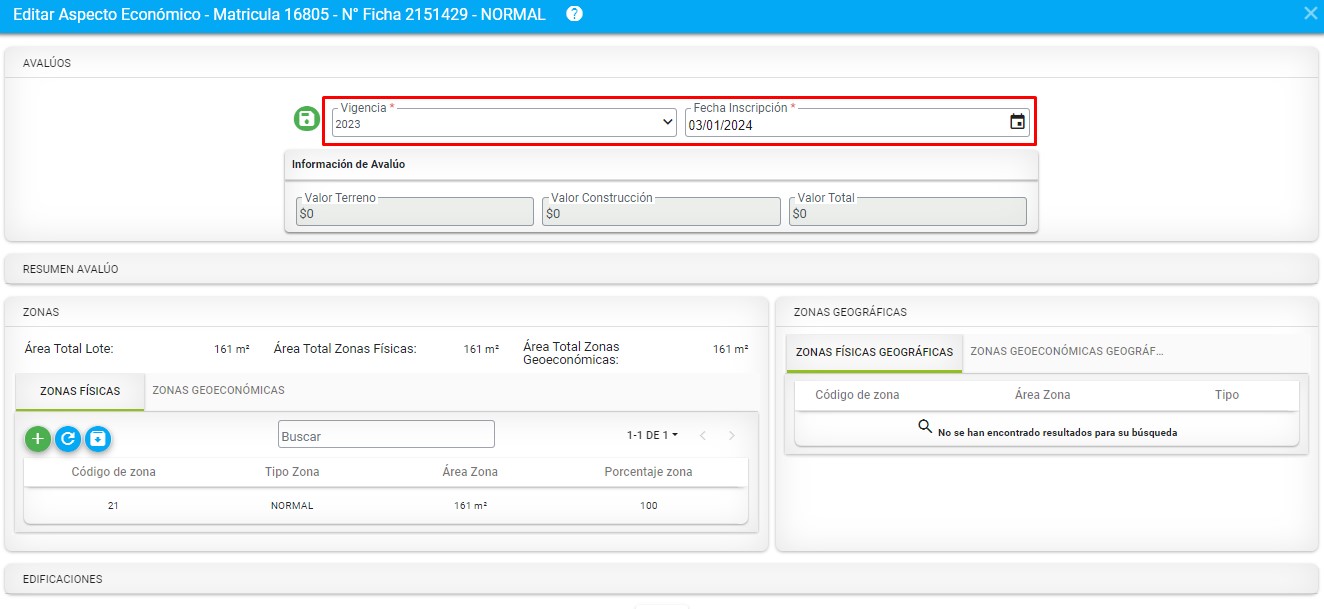This screenshot has height=609, width=1324.
Task: Click the Área Total Zonas Físicas label
Action: (345, 349)
